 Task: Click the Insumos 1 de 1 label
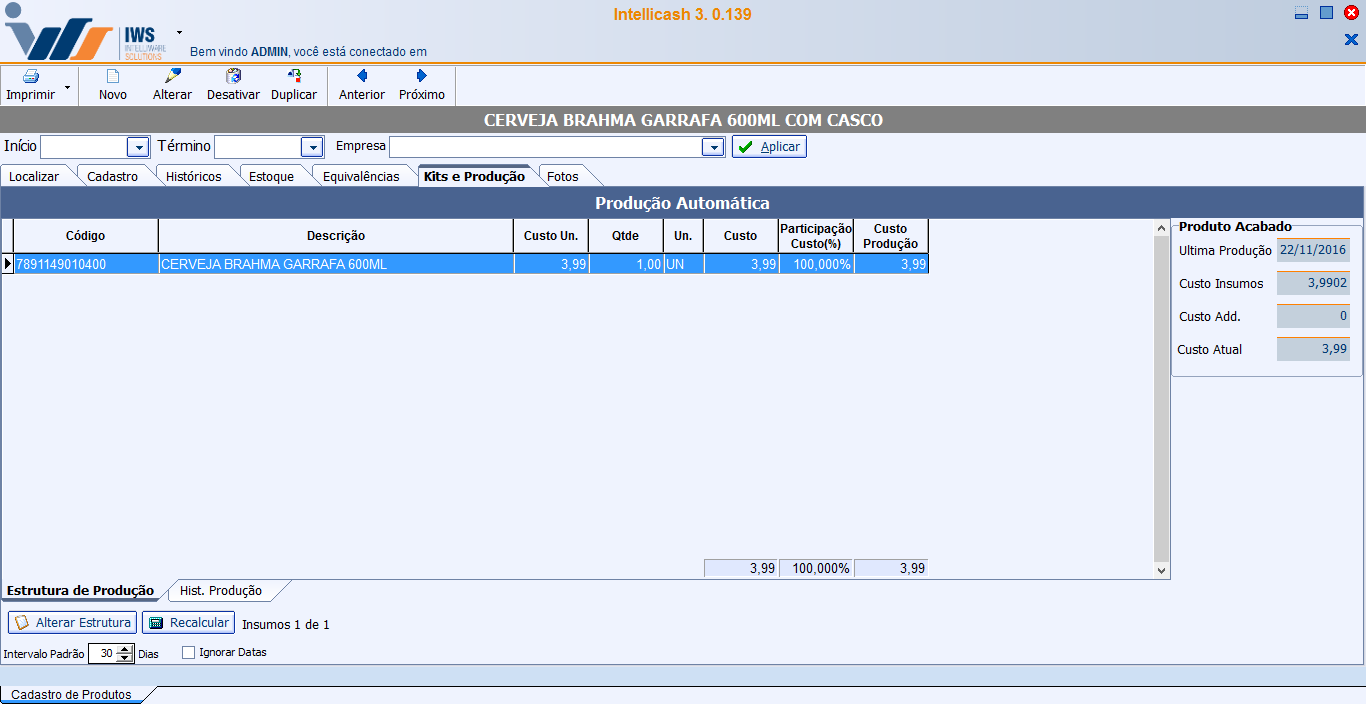coord(286,624)
